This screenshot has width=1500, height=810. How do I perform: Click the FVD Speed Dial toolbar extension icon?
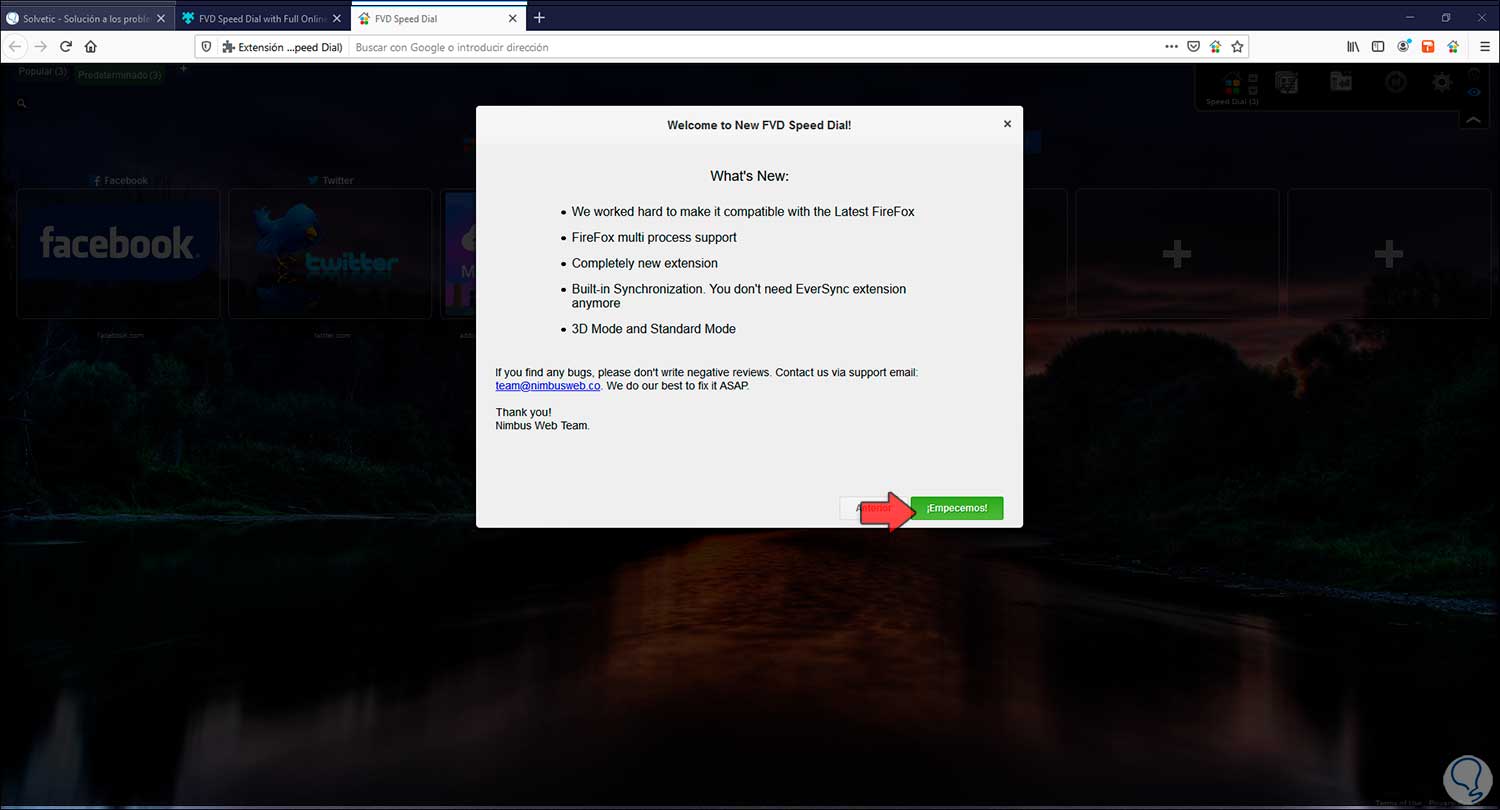pos(1454,47)
